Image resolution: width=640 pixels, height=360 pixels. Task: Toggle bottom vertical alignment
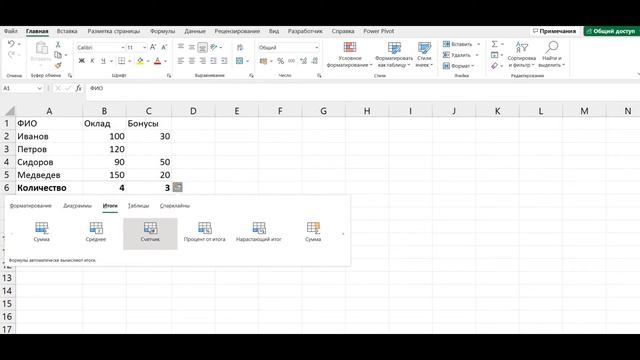(202, 47)
